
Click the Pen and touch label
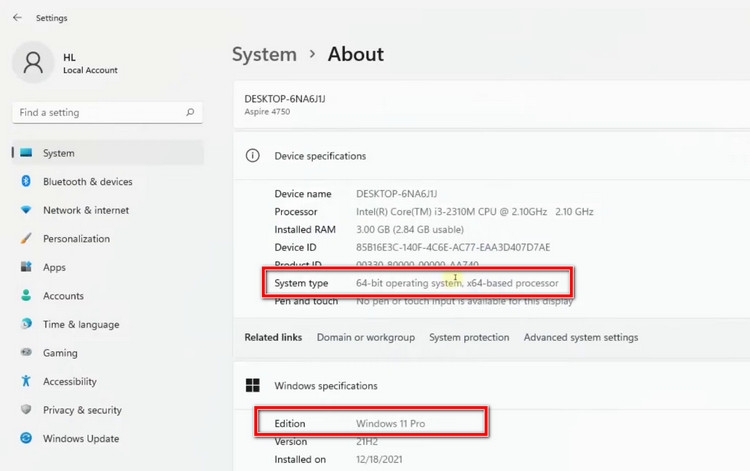point(306,301)
